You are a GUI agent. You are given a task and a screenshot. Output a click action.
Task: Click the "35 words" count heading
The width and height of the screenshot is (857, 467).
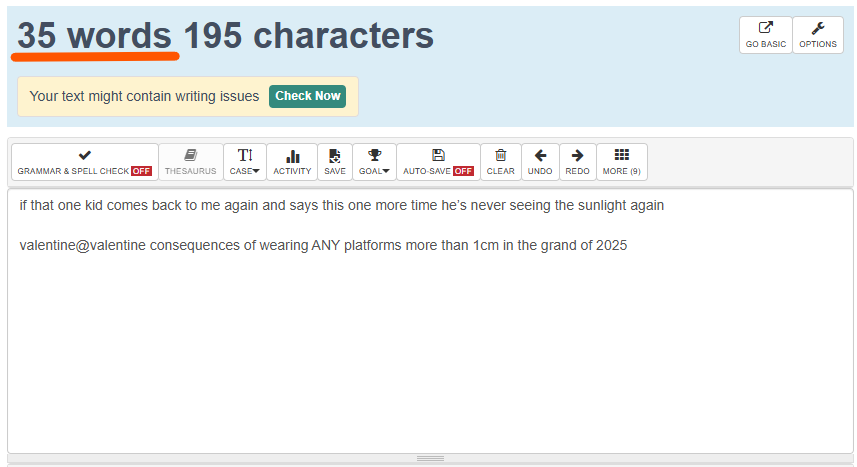[x=95, y=36]
